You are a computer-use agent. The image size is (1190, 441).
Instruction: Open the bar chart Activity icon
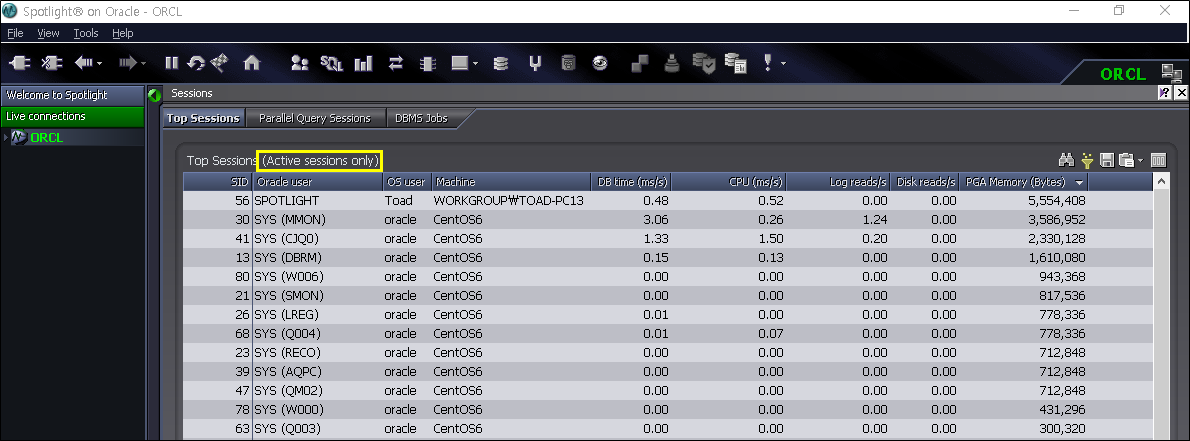364,64
